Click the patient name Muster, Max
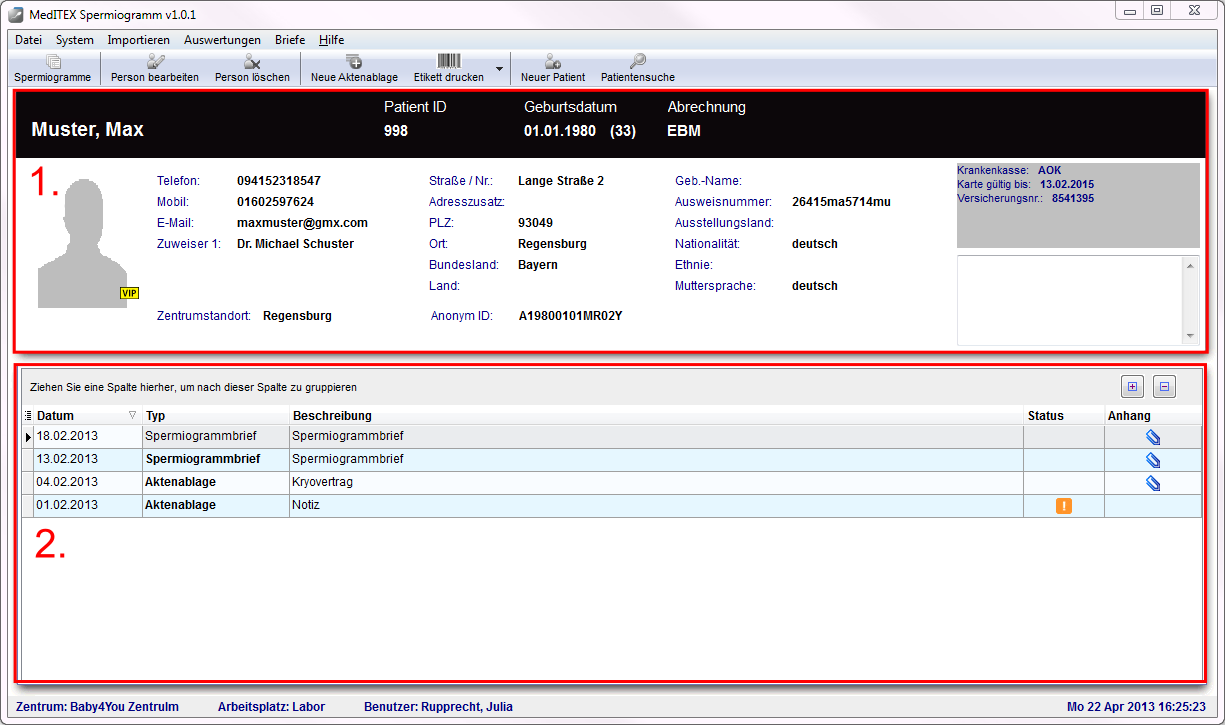Image resolution: width=1225 pixels, height=725 pixels. pyautogui.click(x=88, y=130)
